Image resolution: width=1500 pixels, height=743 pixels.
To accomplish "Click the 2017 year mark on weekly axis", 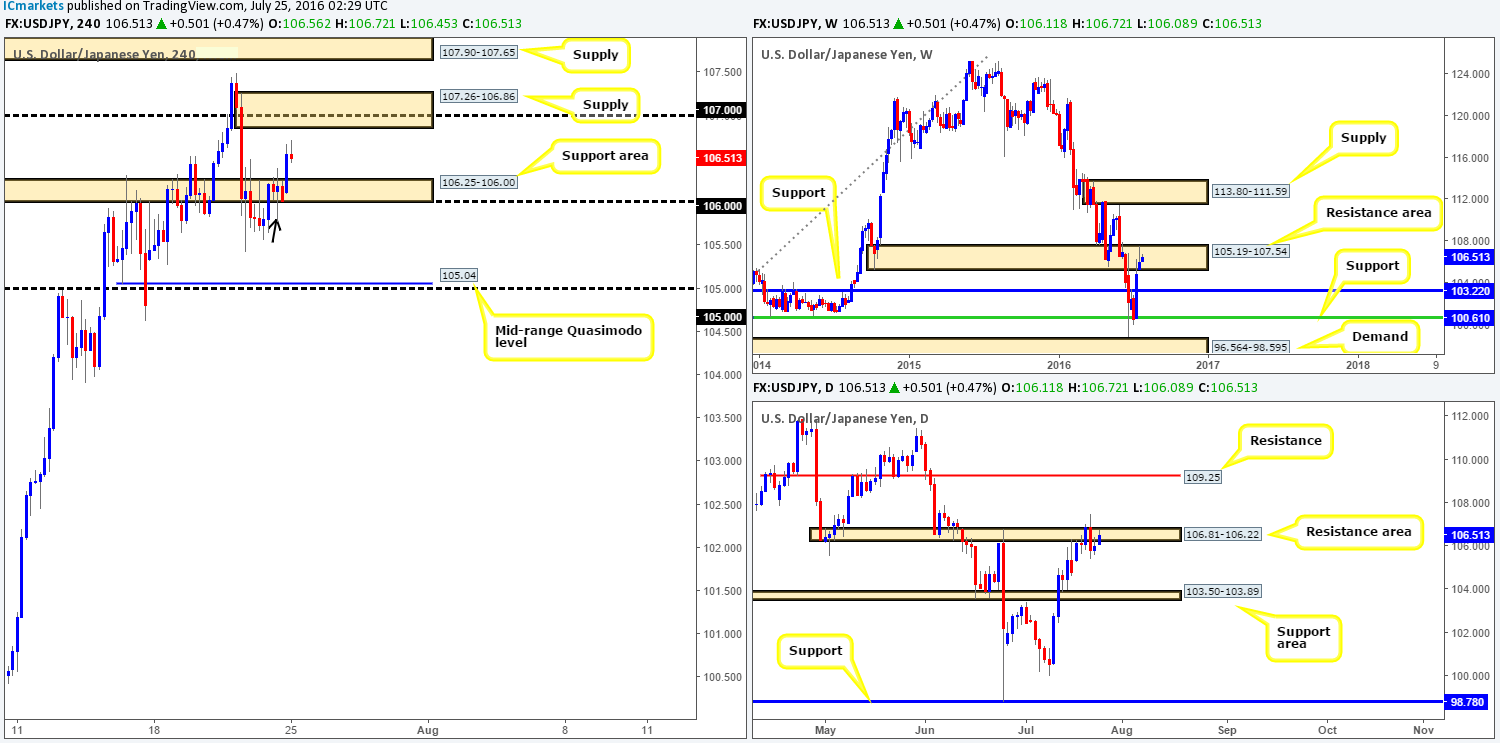I will coord(1207,366).
